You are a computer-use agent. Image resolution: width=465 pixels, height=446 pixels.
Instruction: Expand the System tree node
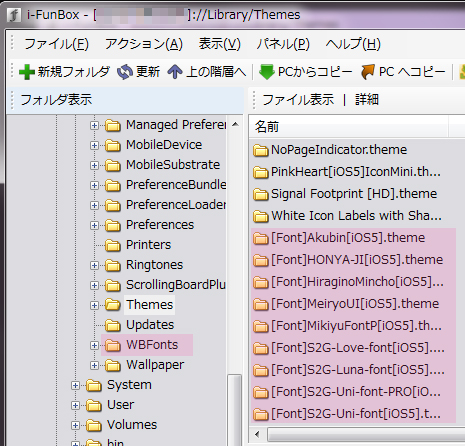(75, 385)
